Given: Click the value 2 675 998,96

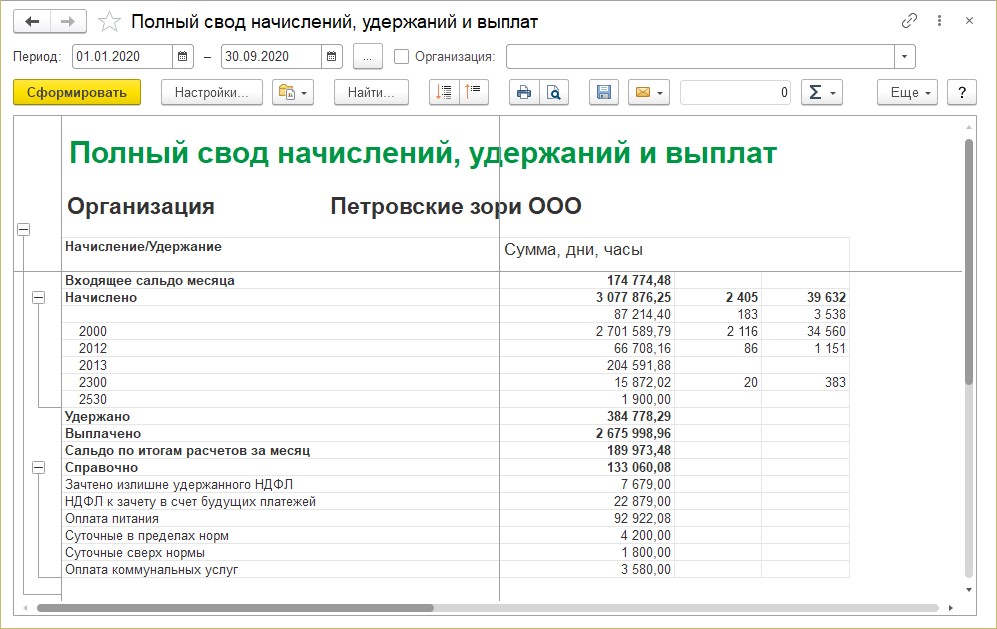Looking at the screenshot, I should (633, 434).
